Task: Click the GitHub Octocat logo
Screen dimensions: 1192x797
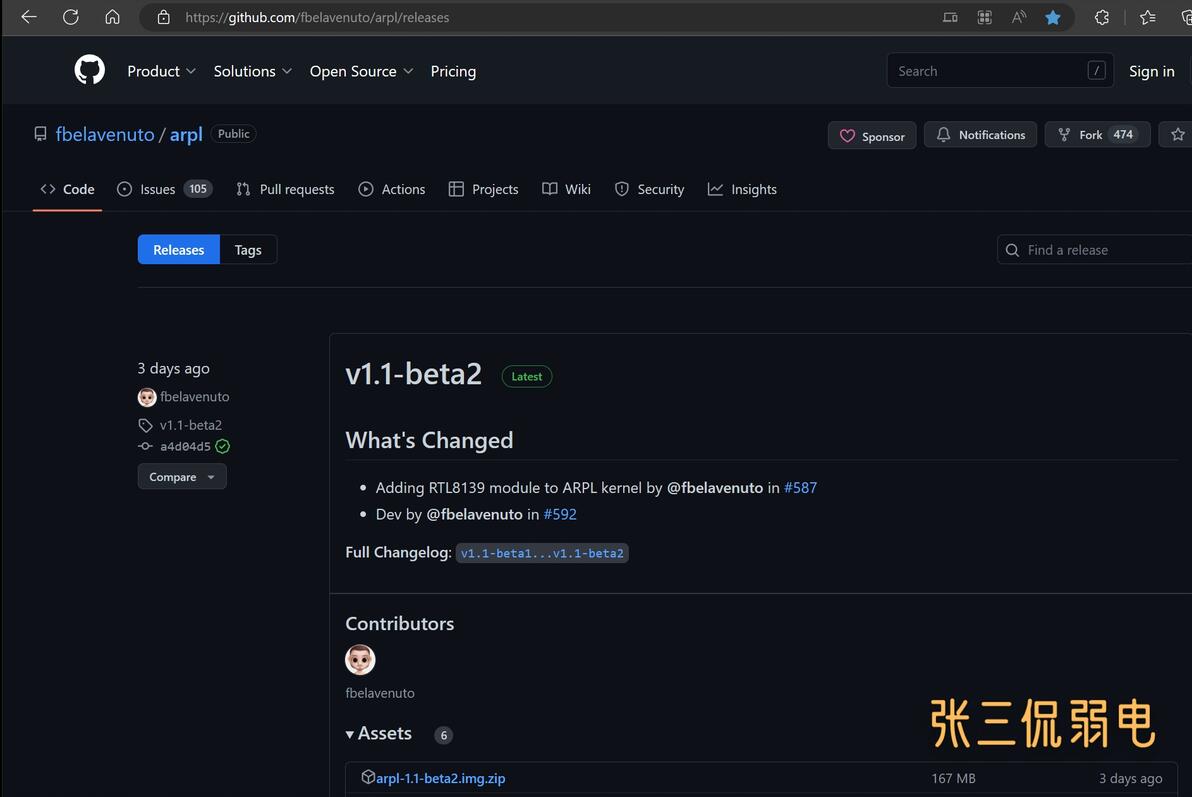Action: click(90, 70)
